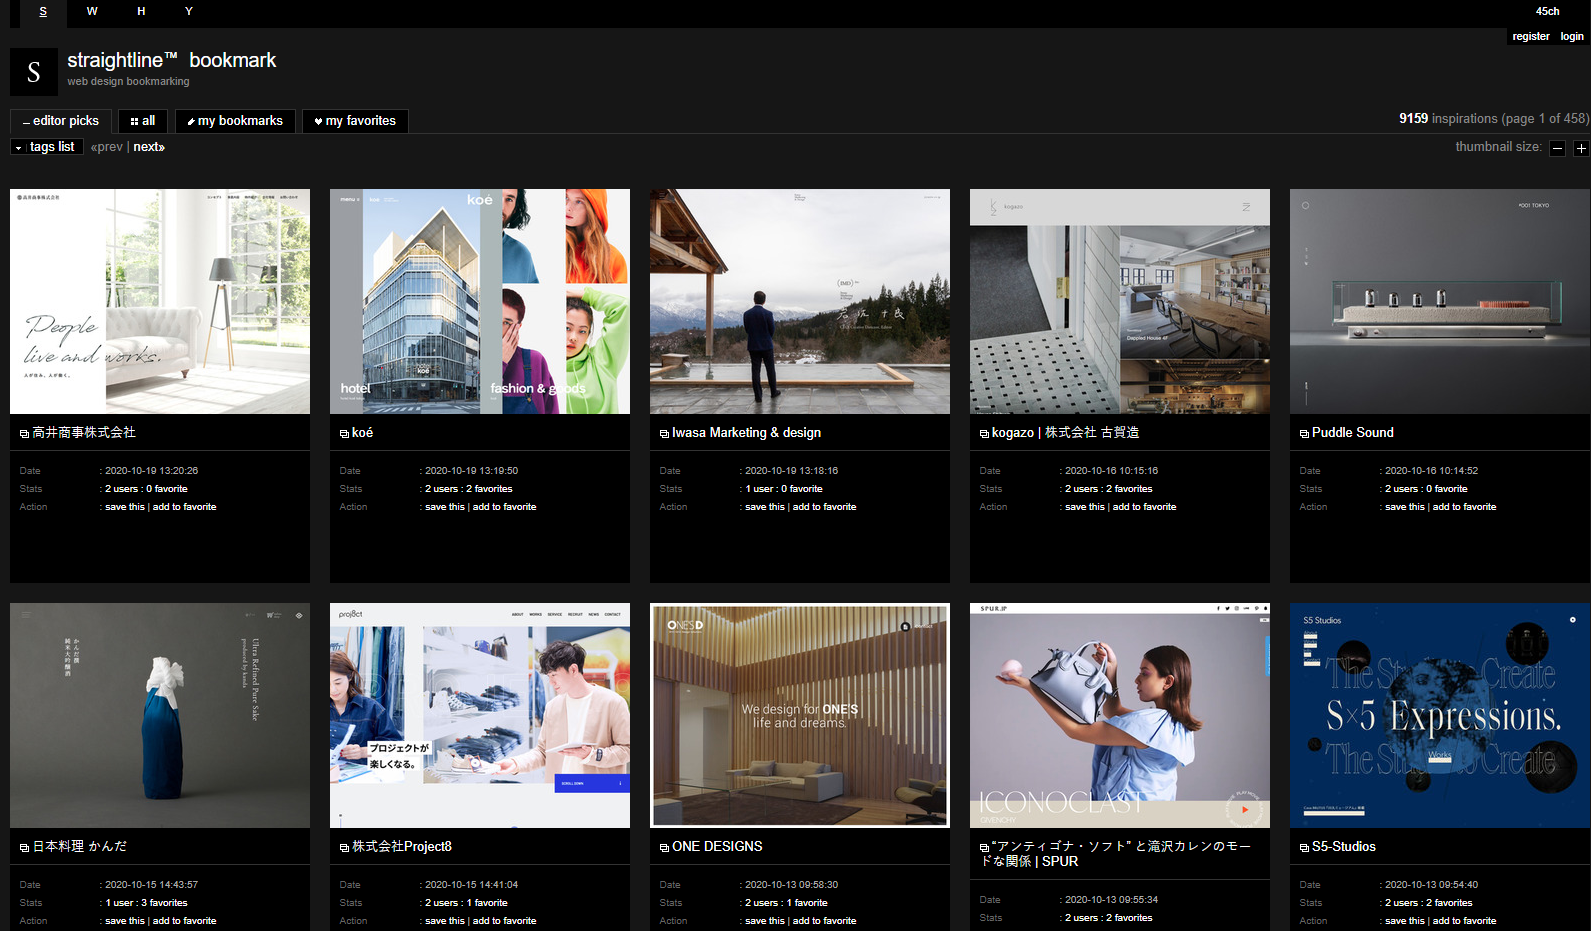The image size is (1591, 931).
Task: Click the S logo icon beside straightline
Action: [34, 72]
